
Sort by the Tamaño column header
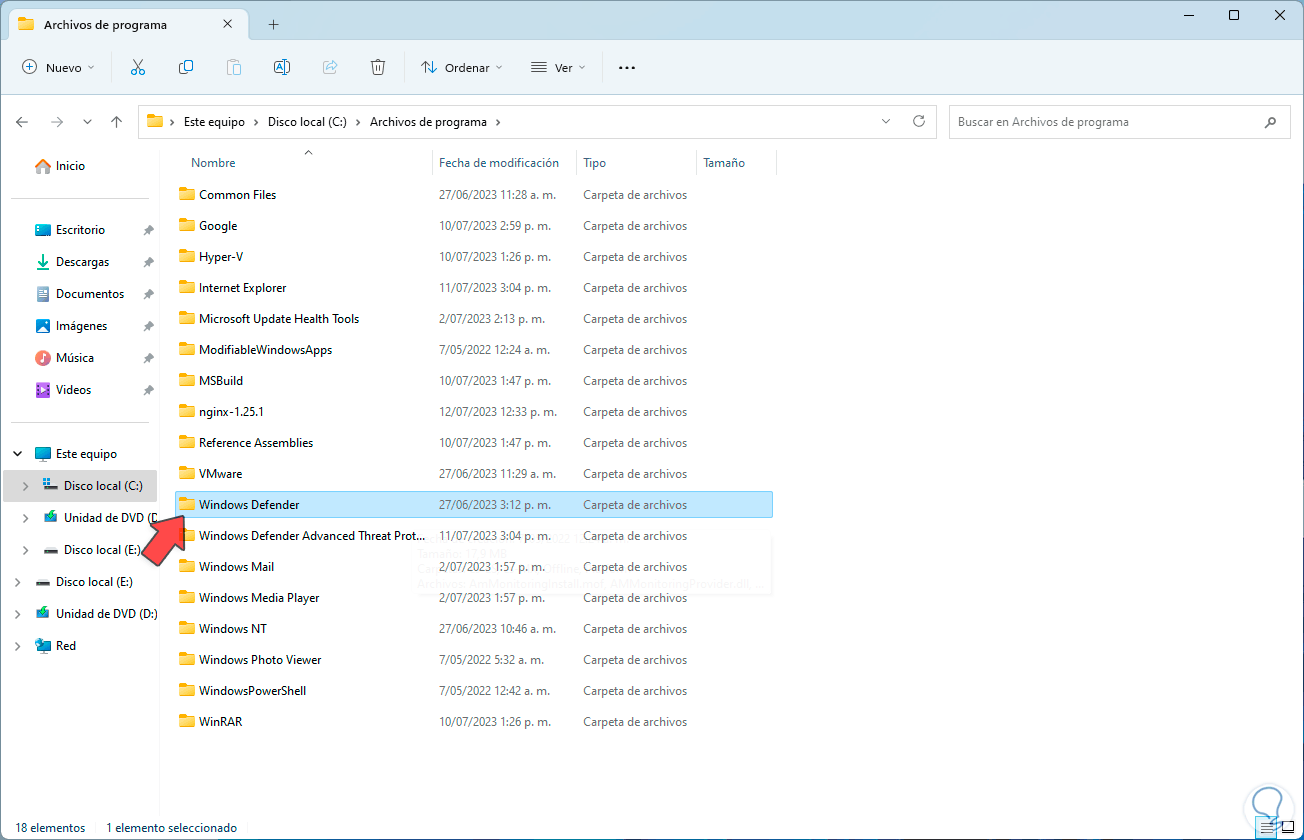(x=724, y=163)
